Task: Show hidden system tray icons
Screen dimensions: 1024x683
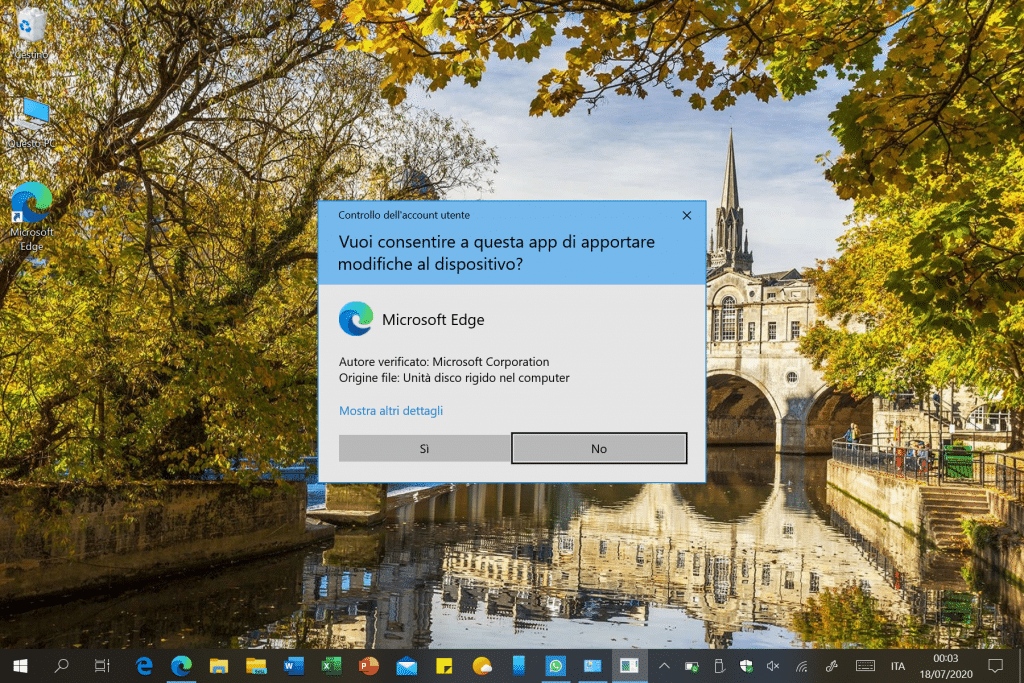Action: point(663,665)
